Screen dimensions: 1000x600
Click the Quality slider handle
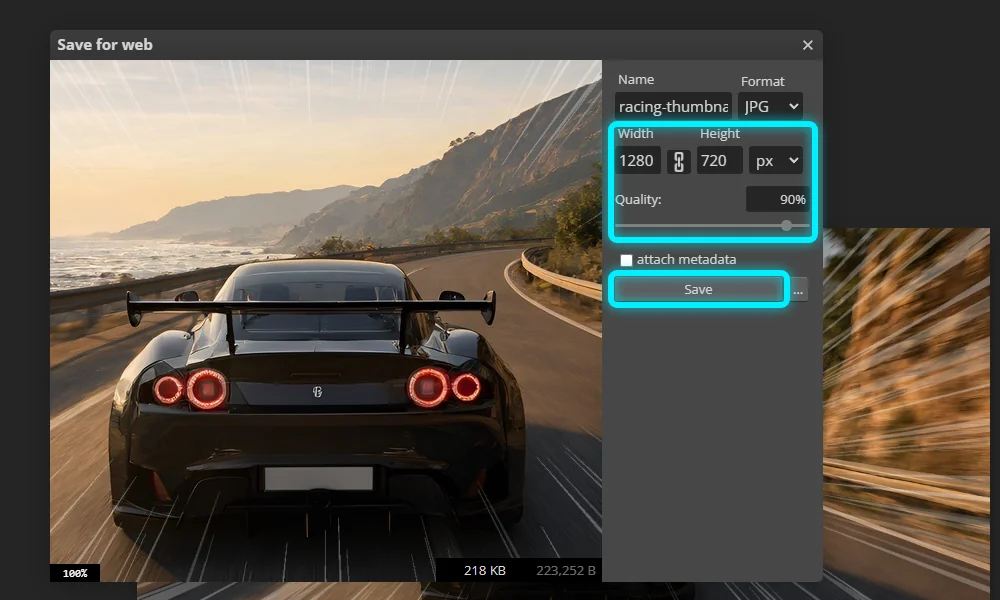tap(786, 225)
